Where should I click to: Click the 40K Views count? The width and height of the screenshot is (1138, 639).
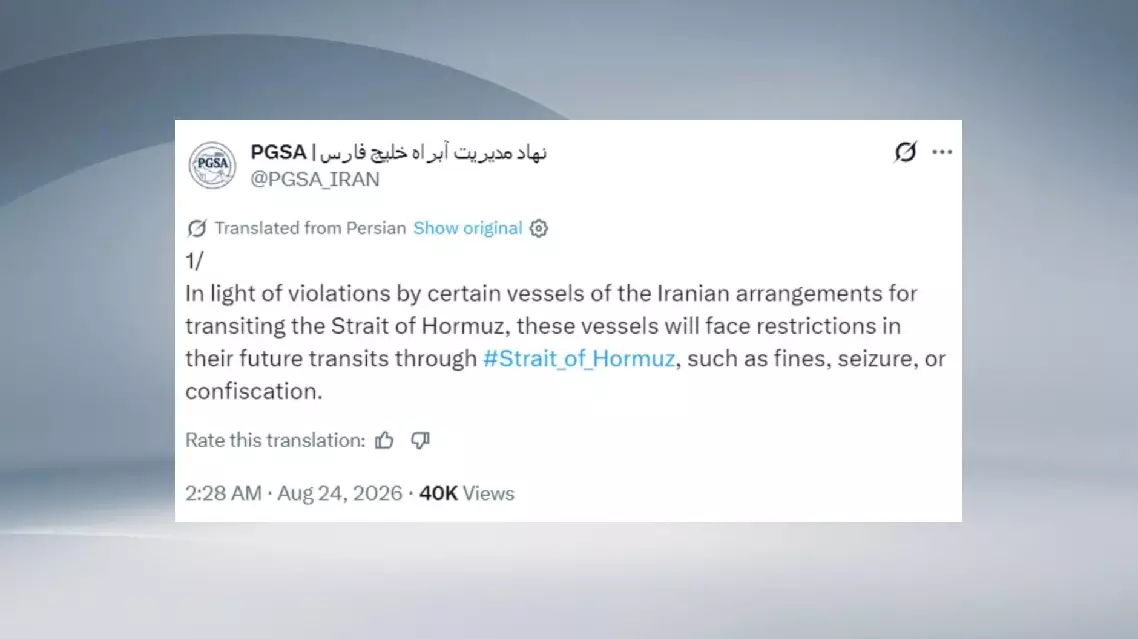coord(467,493)
